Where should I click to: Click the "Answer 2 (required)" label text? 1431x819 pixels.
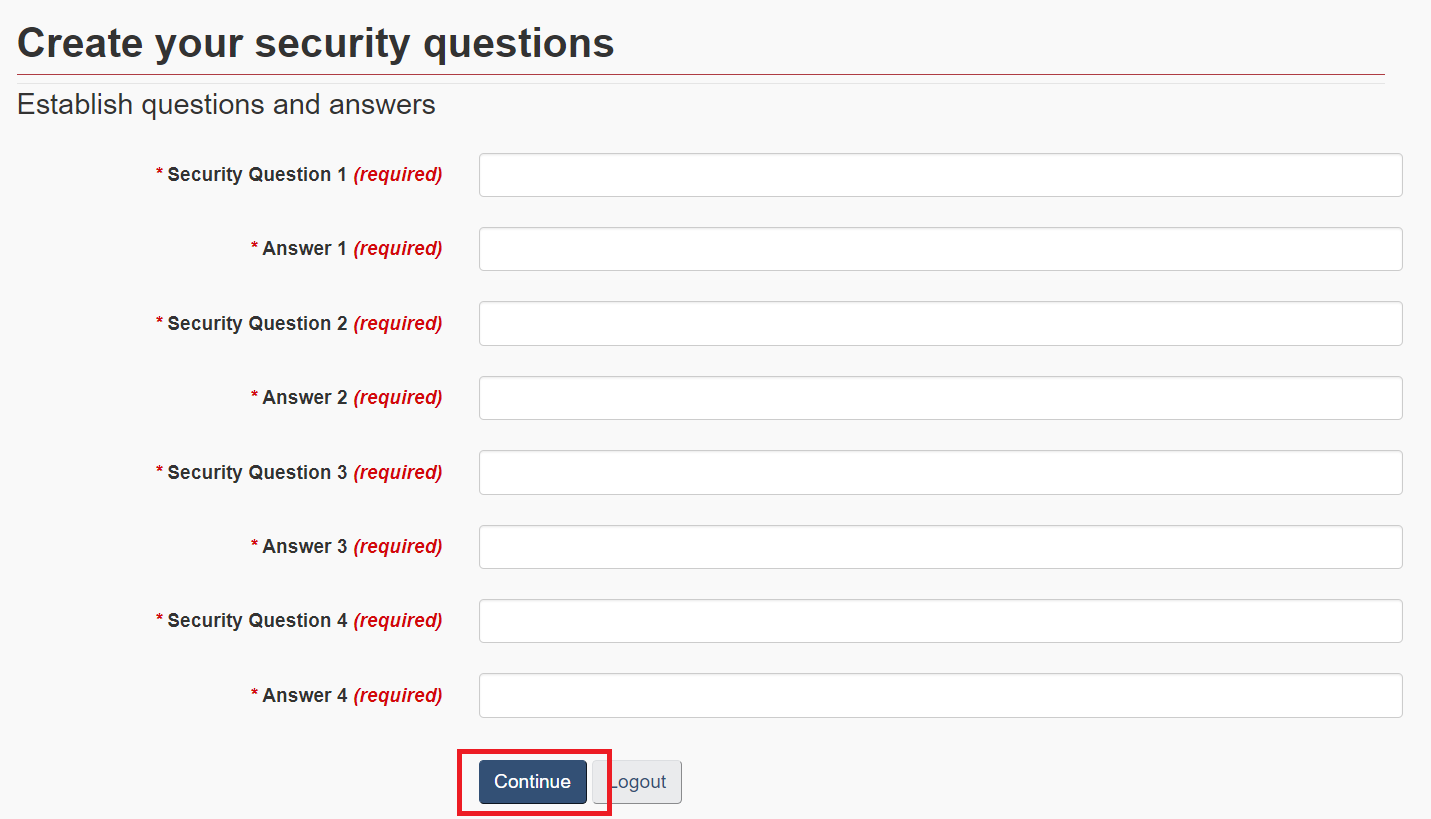pos(346,398)
